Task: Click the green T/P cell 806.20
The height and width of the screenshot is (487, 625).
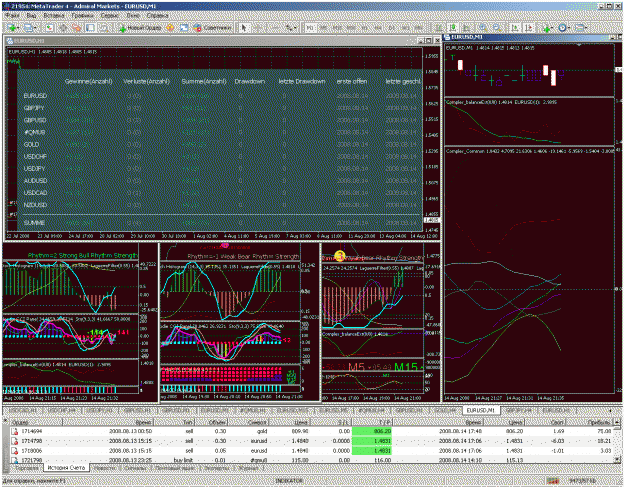Action: click(371, 431)
